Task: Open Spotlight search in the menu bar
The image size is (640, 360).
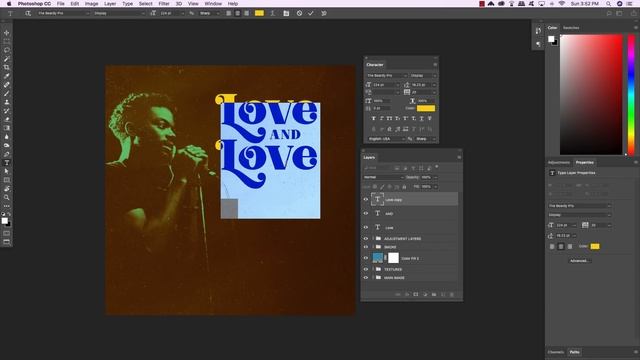Action: pos(608,4)
